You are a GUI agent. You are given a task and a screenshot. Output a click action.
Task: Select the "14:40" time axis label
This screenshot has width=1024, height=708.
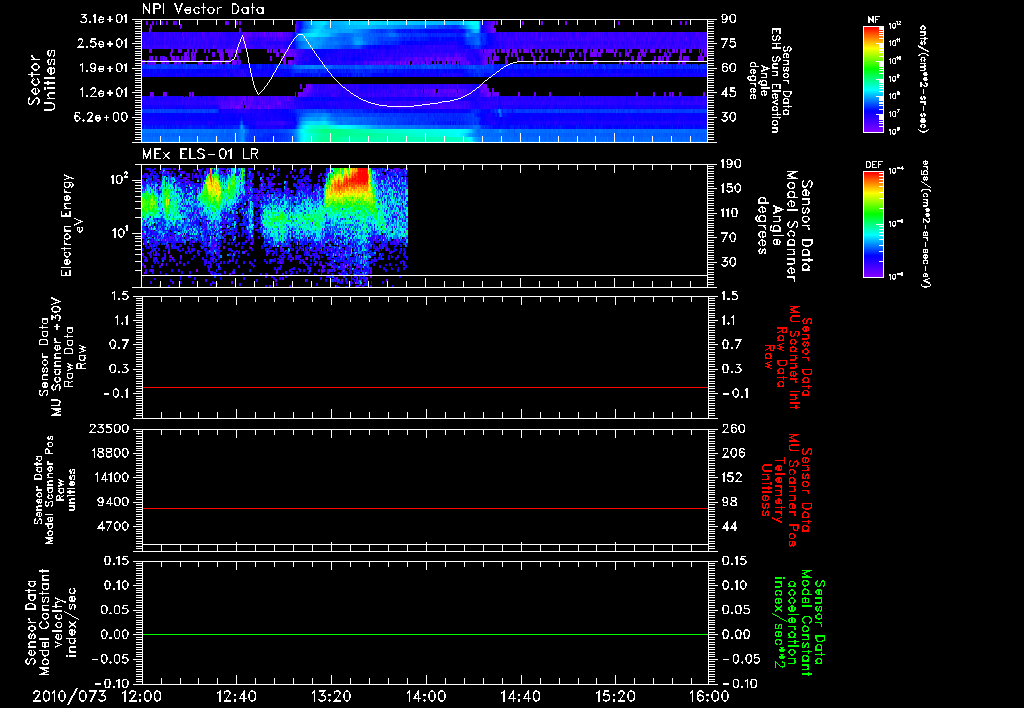520,696
